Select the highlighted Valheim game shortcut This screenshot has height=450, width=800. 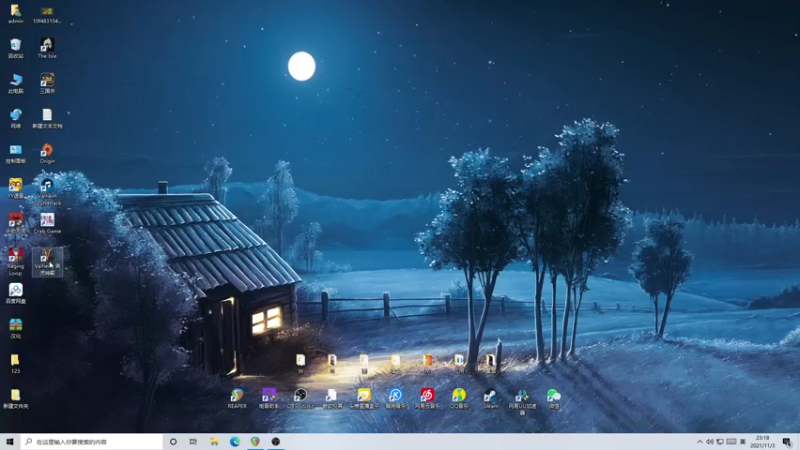pyautogui.click(x=47, y=262)
